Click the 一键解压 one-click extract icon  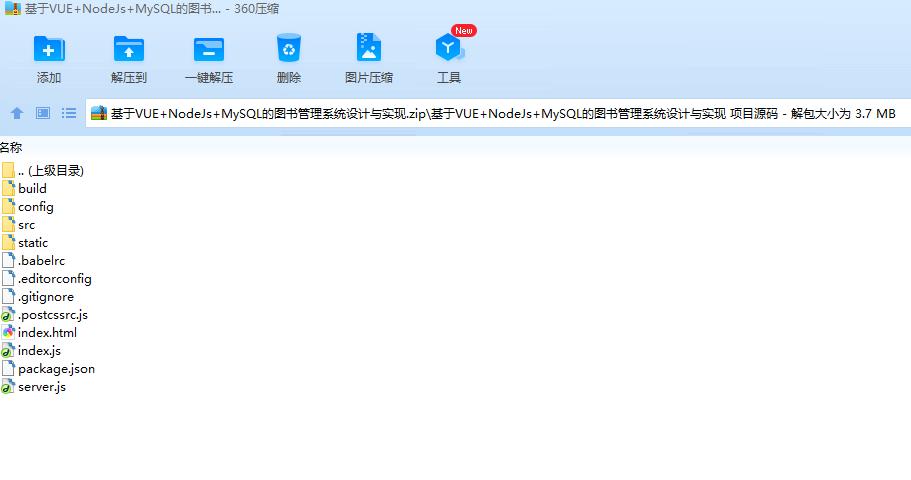(209, 49)
